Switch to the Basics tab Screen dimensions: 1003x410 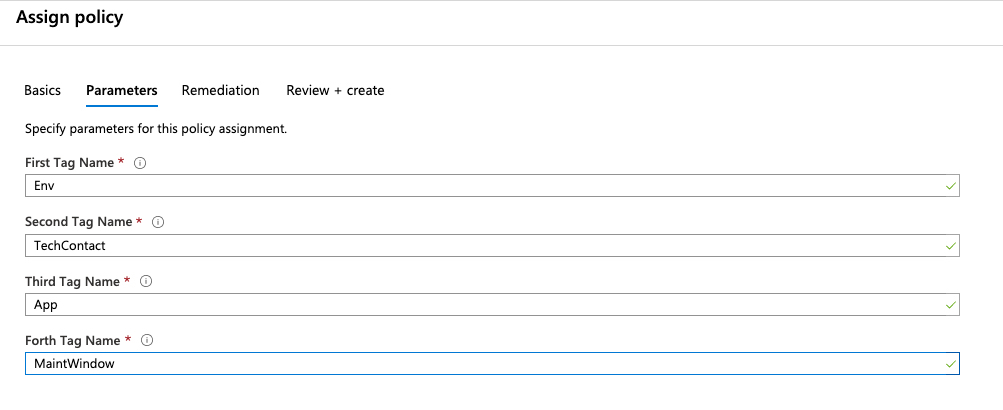(x=42, y=90)
